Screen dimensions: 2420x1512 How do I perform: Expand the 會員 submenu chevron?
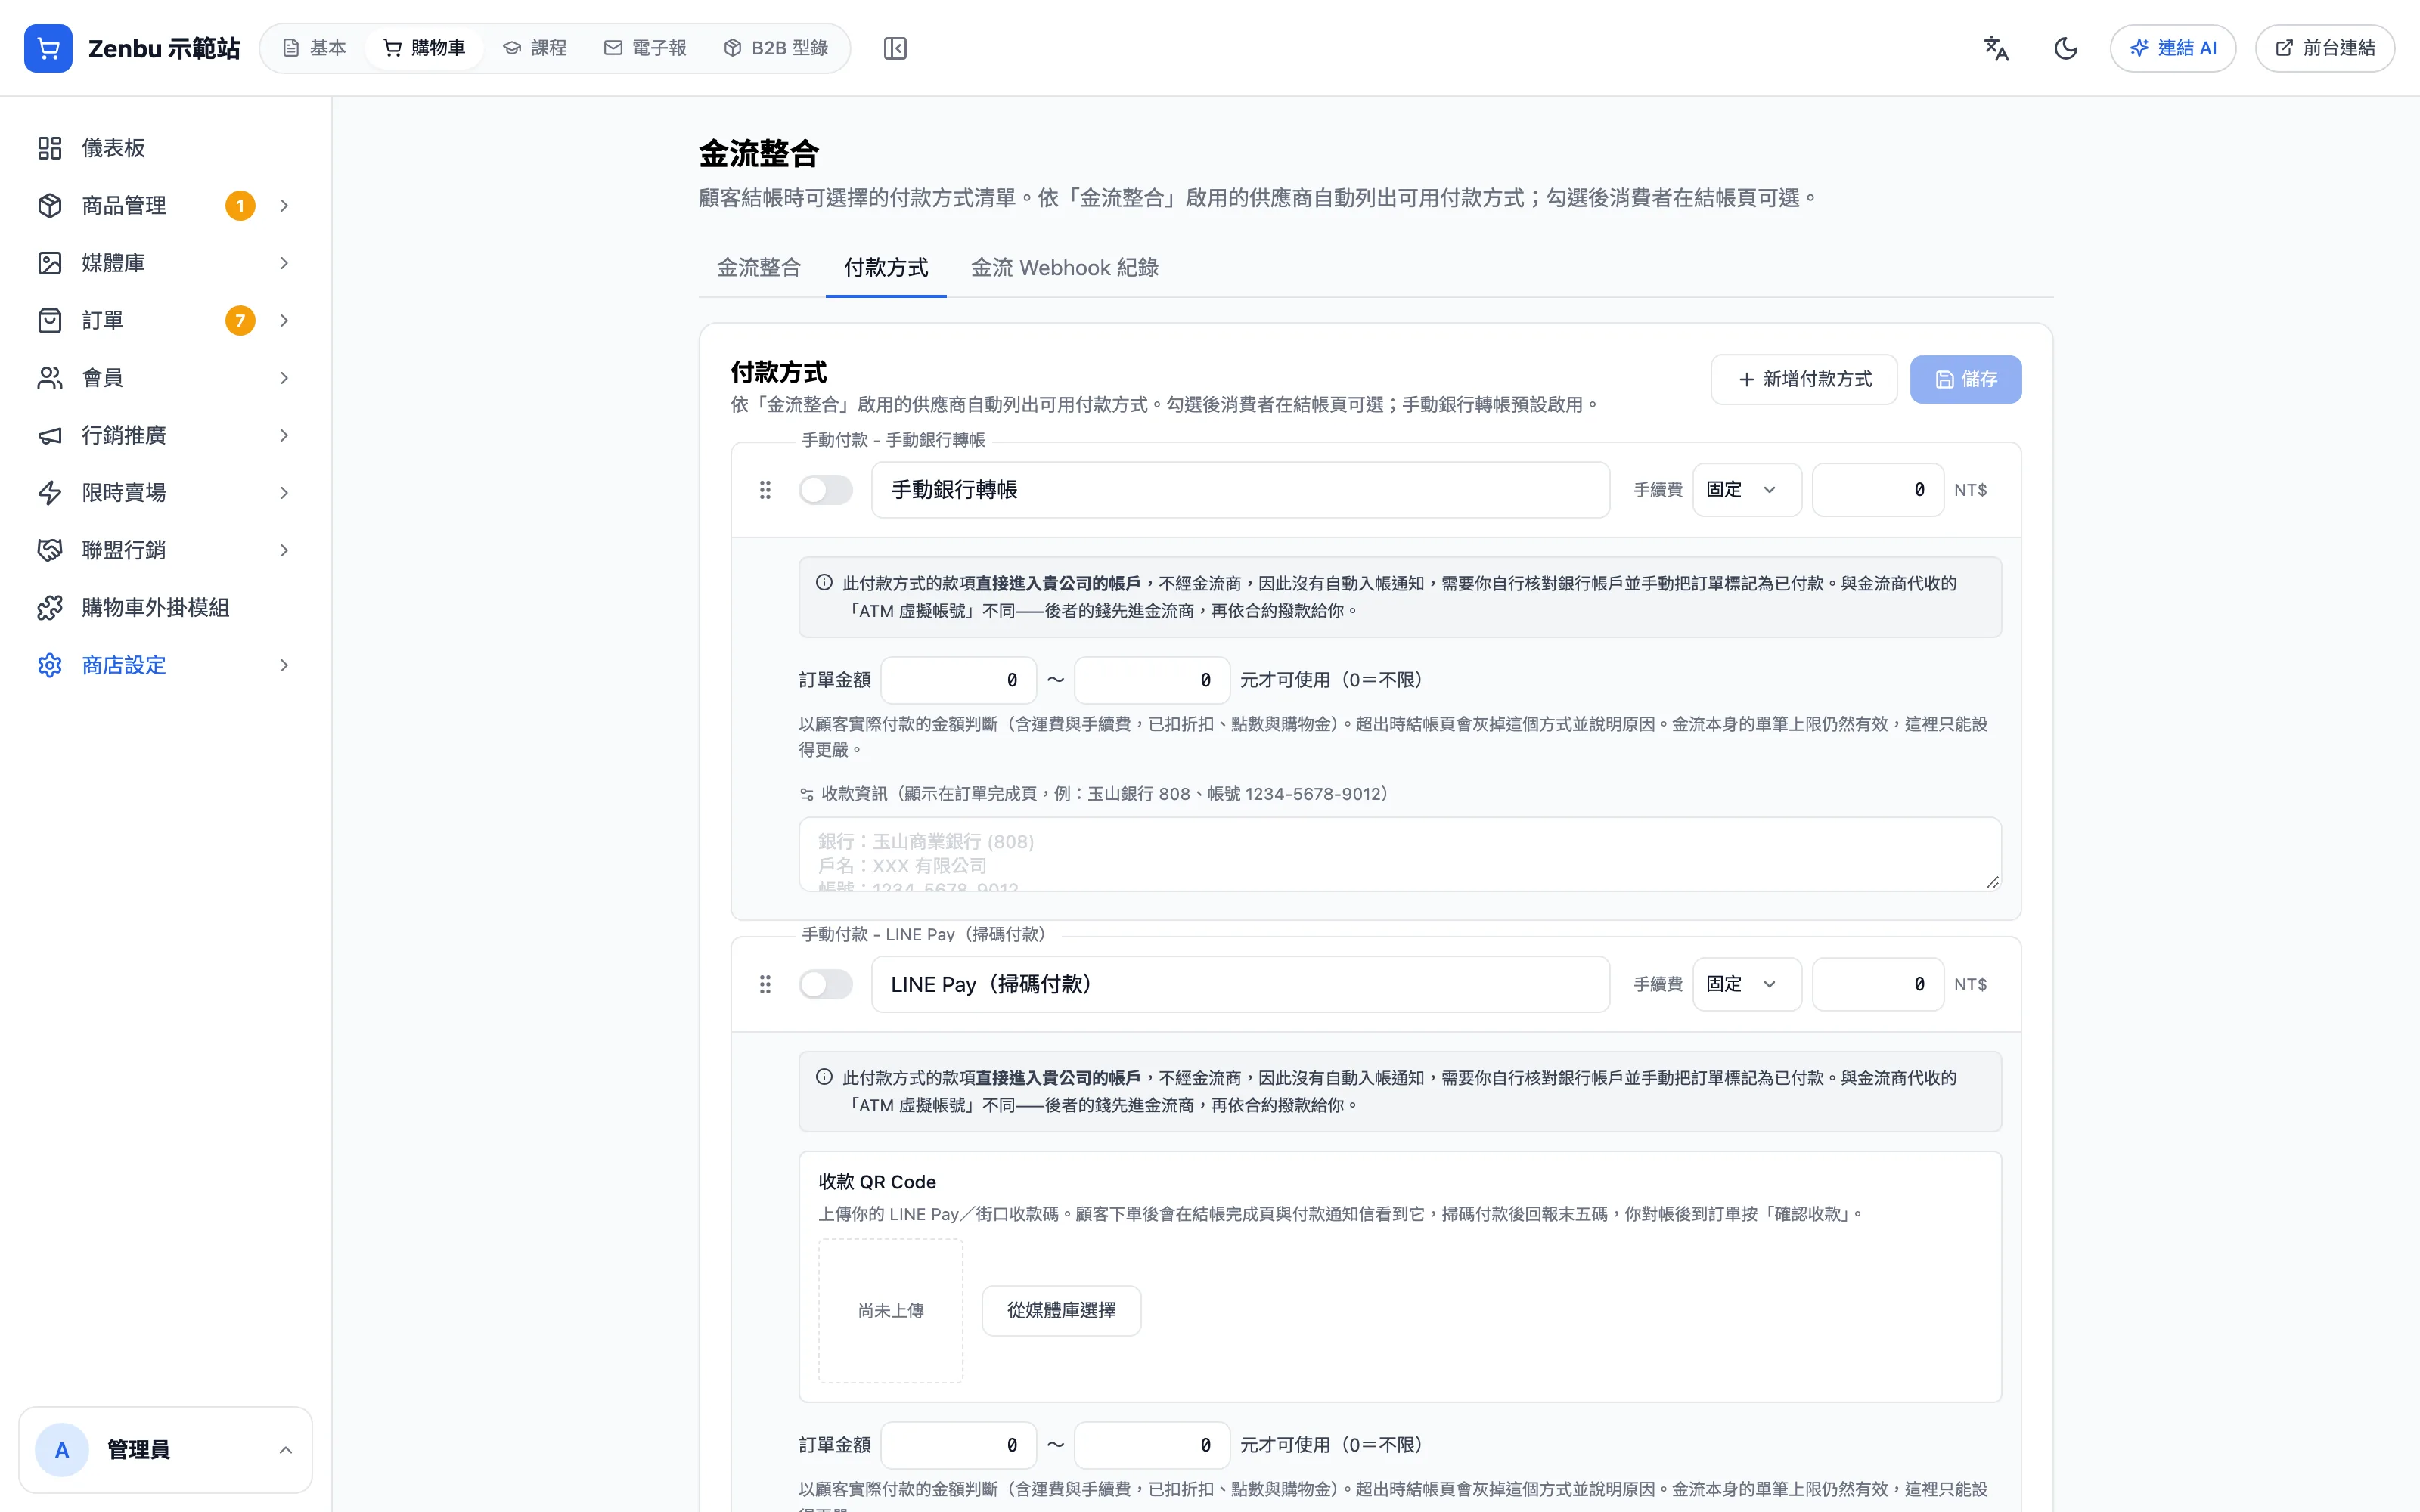(284, 378)
